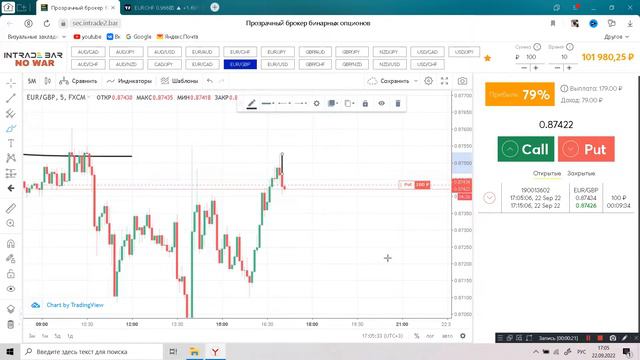Screen dimensions: 640x360
Task: Switch to the Закрытые closed trades tab
Action: pos(581,173)
